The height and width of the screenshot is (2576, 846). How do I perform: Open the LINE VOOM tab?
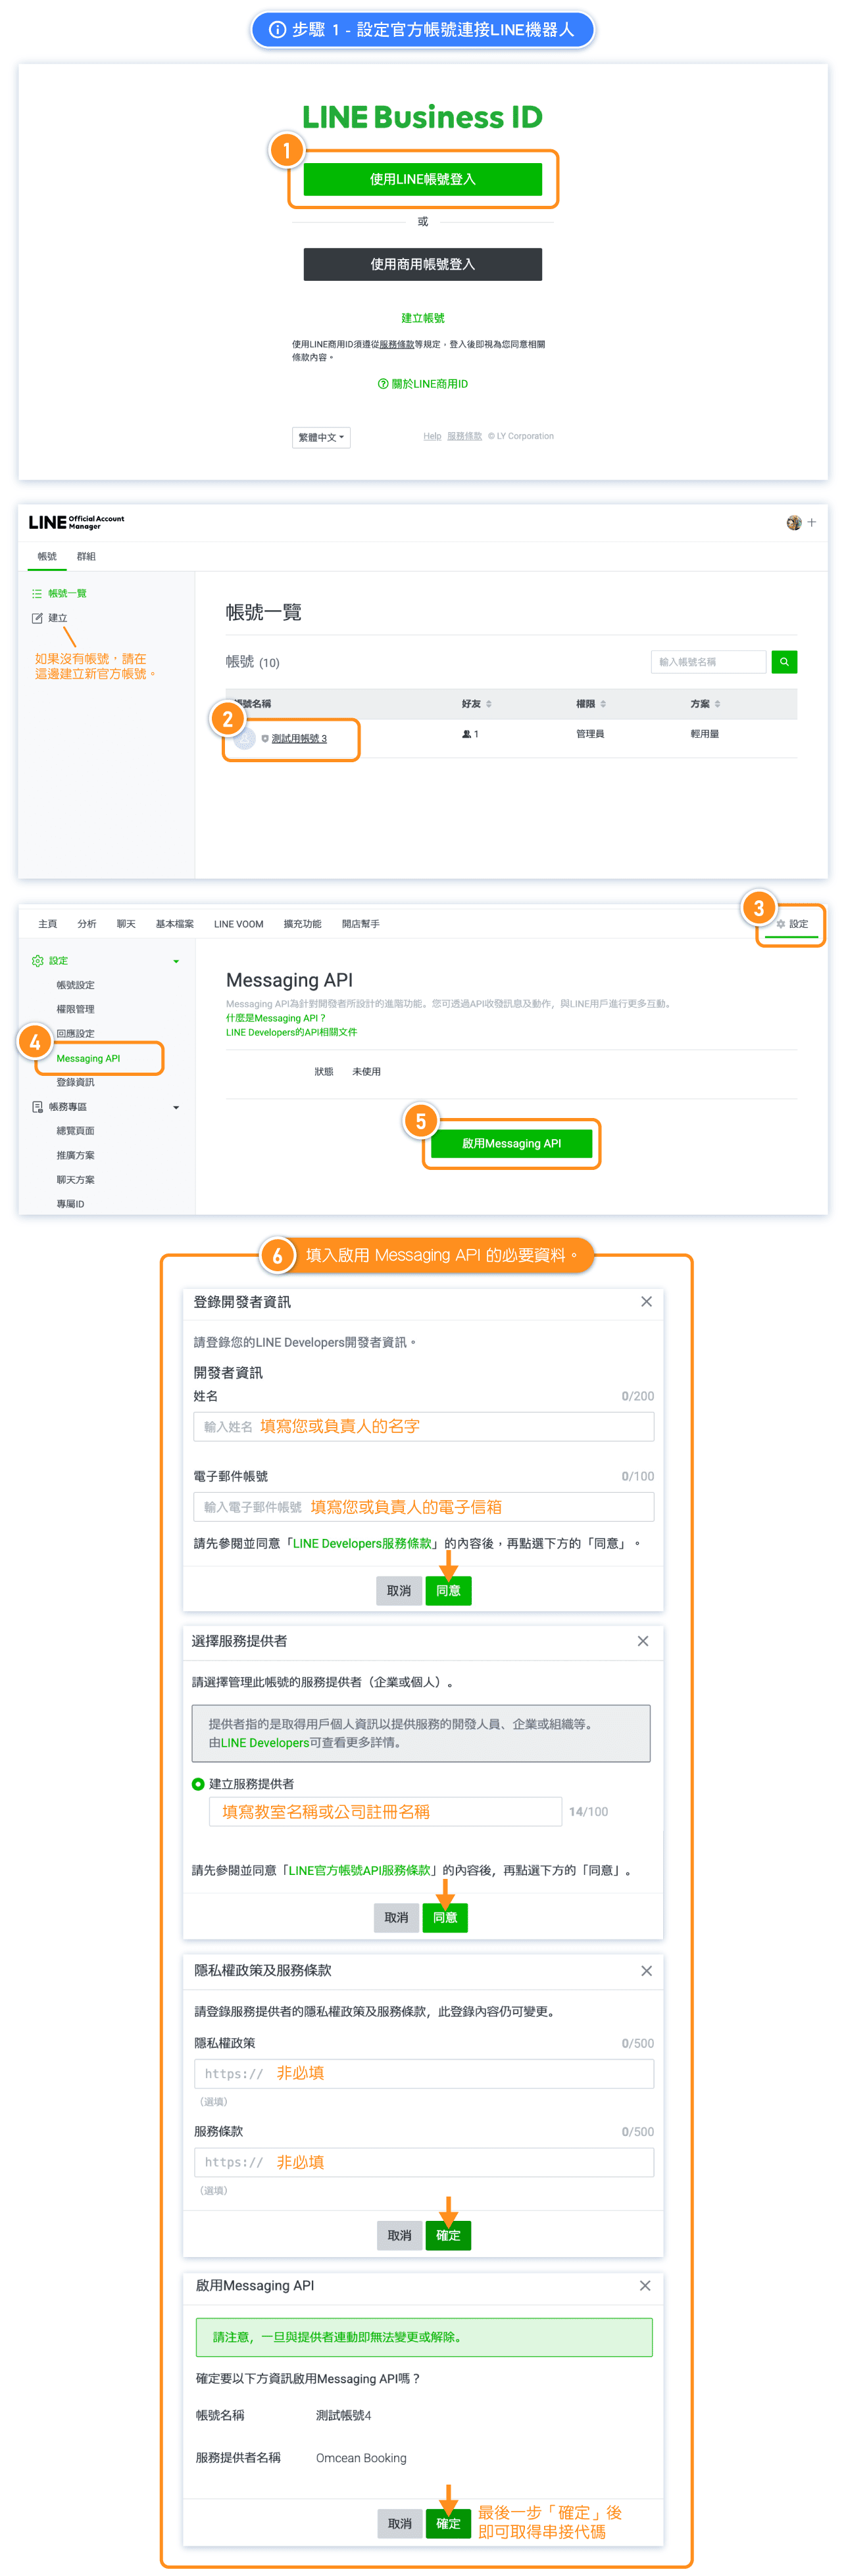coord(238,924)
